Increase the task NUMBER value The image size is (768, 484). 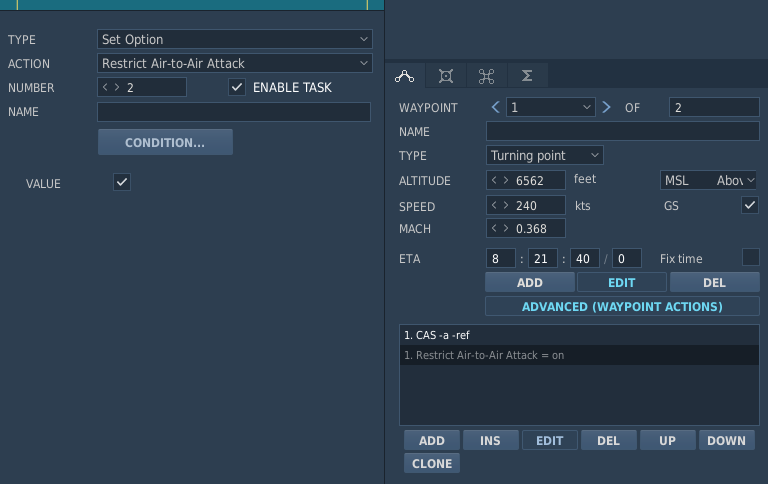pos(117,87)
